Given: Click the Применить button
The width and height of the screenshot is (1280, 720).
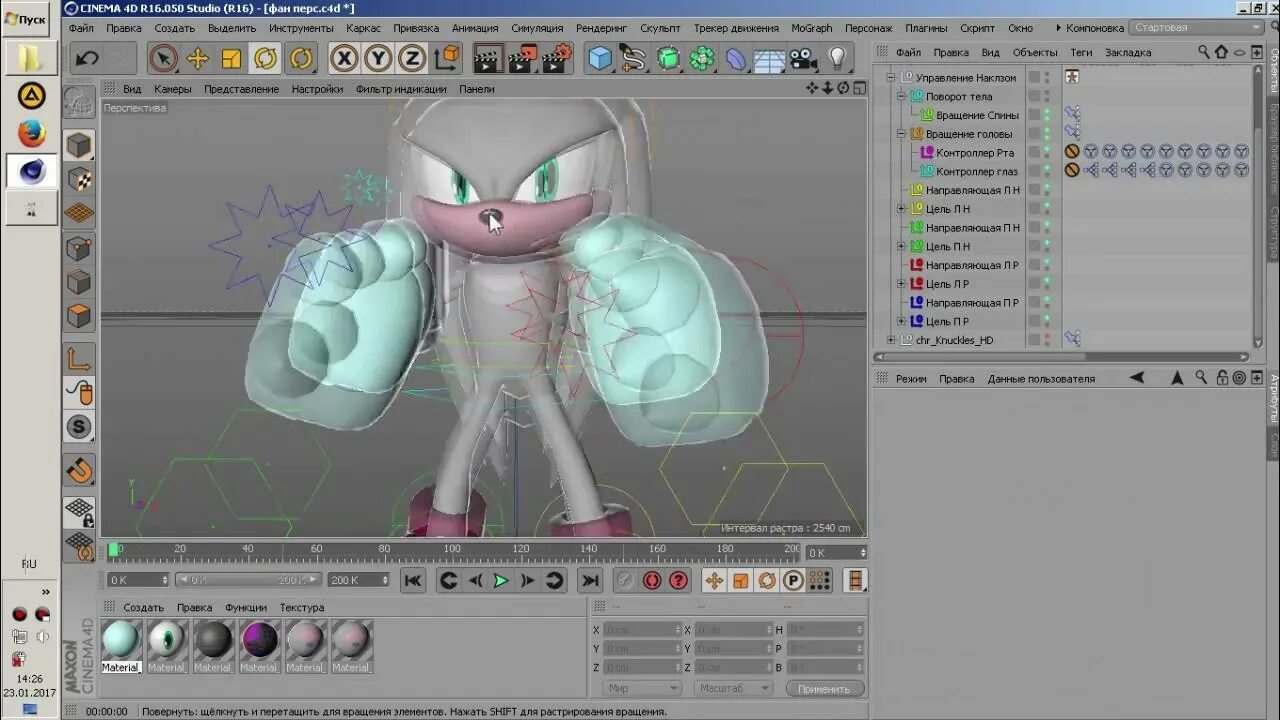Looking at the screenshot, I should tap(824, 689).
